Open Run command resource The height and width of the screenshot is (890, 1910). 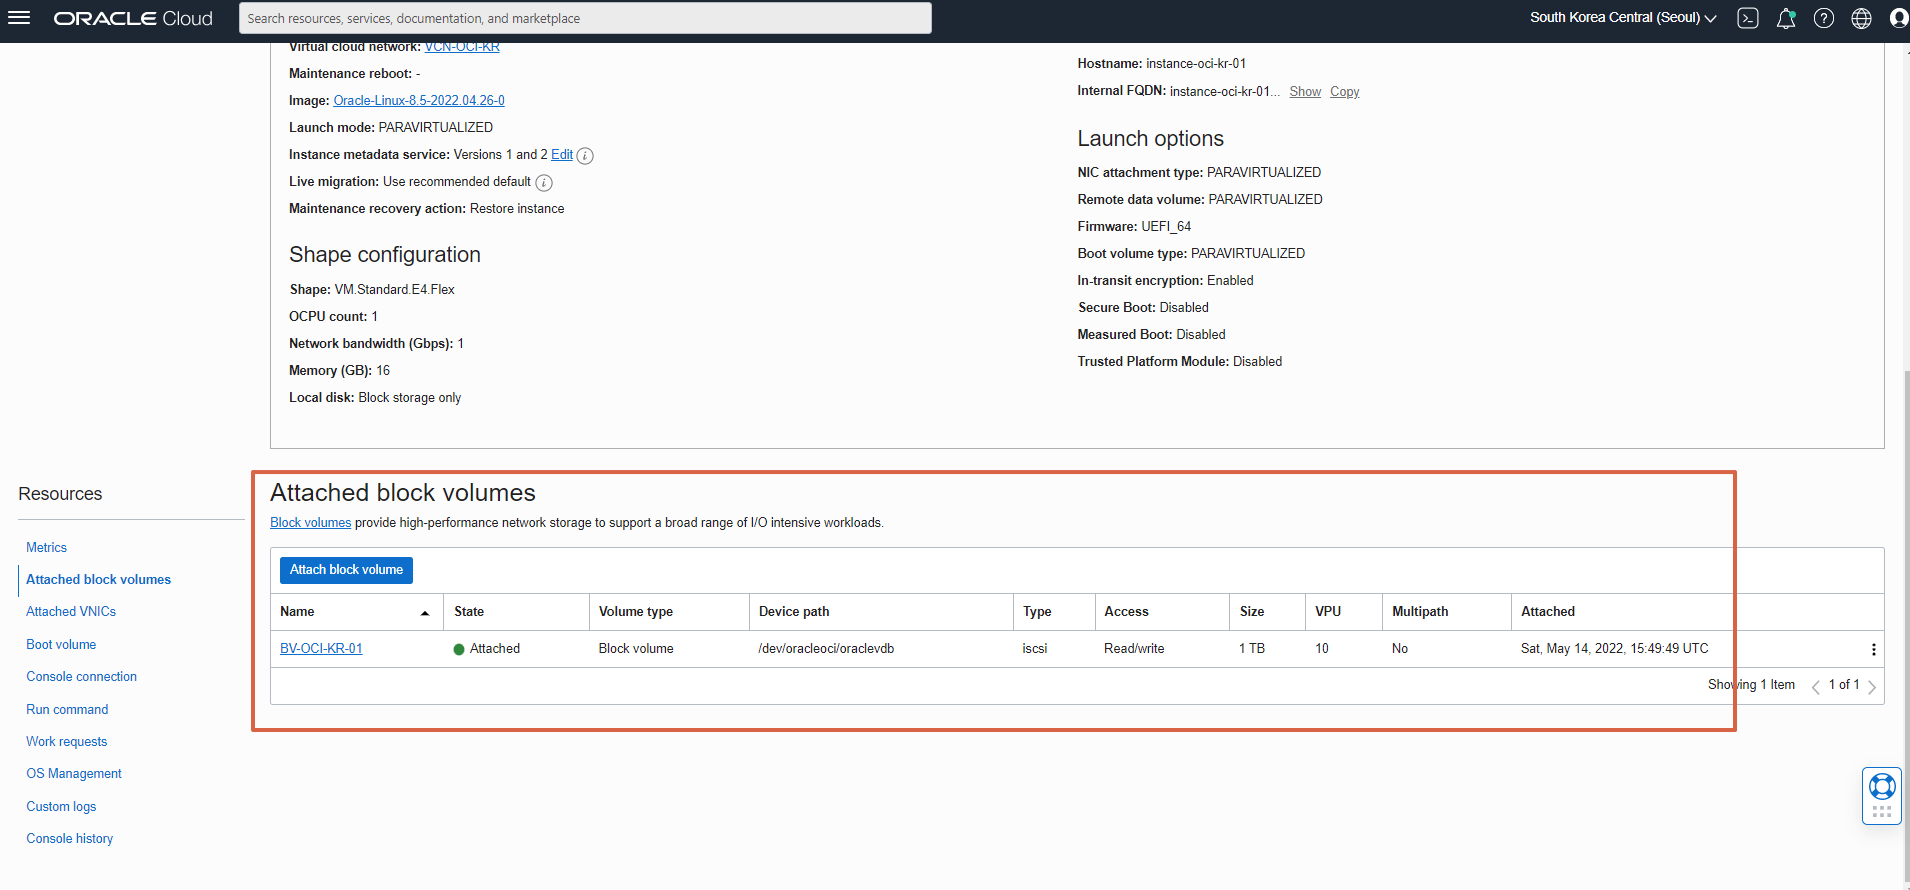67,709
